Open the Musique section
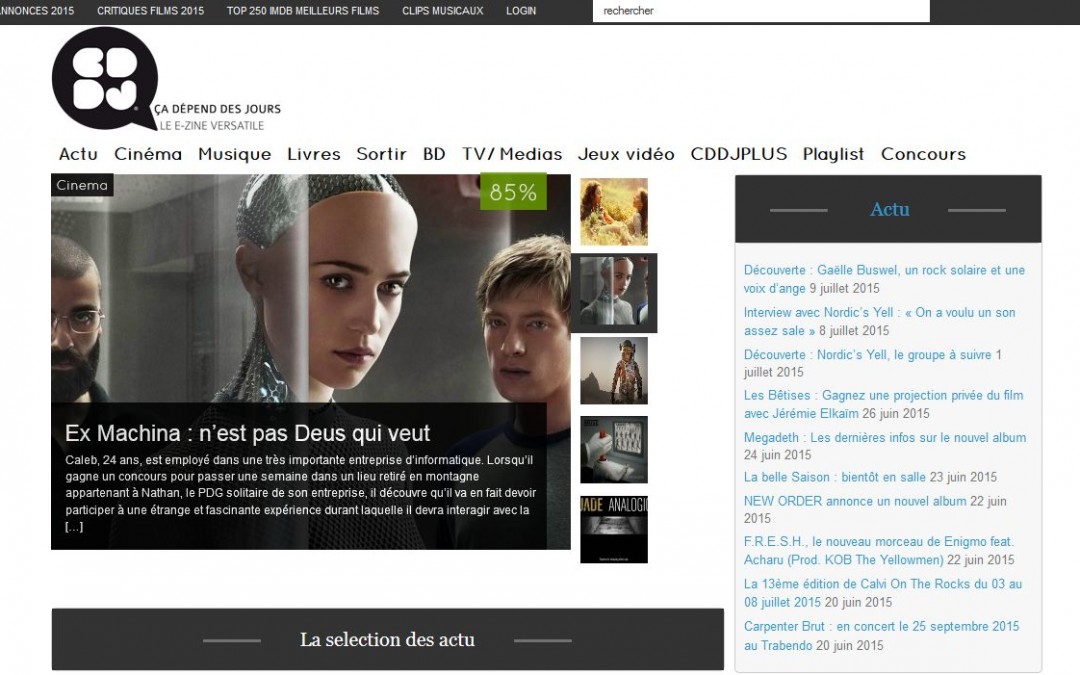 point(235,154)
